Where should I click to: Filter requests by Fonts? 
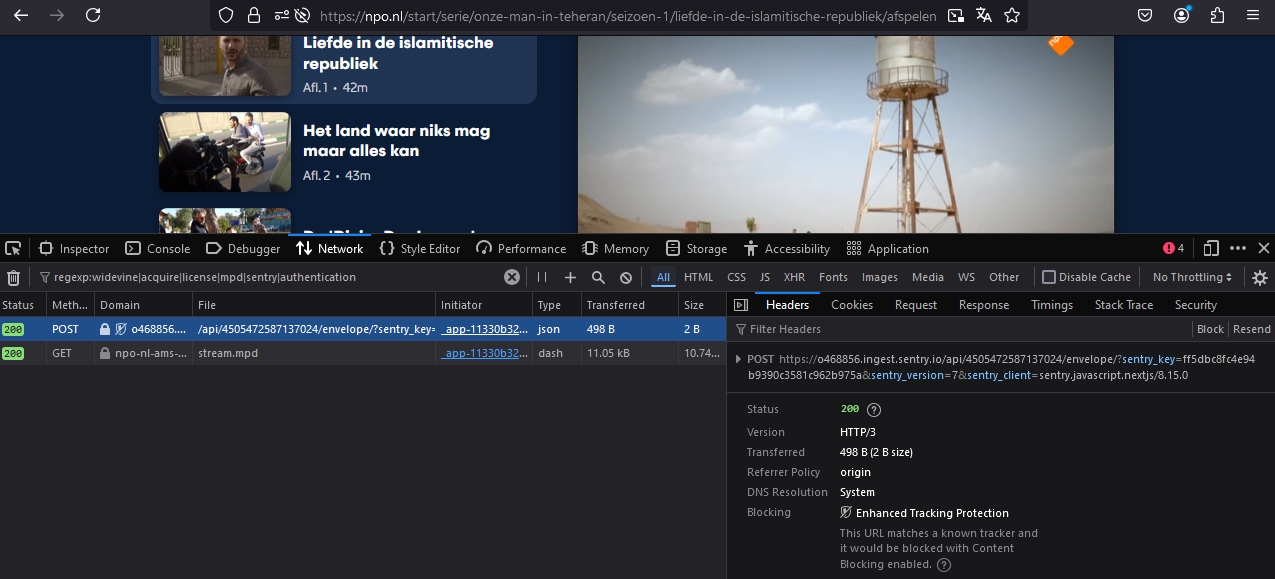click(x=833, y=277)
